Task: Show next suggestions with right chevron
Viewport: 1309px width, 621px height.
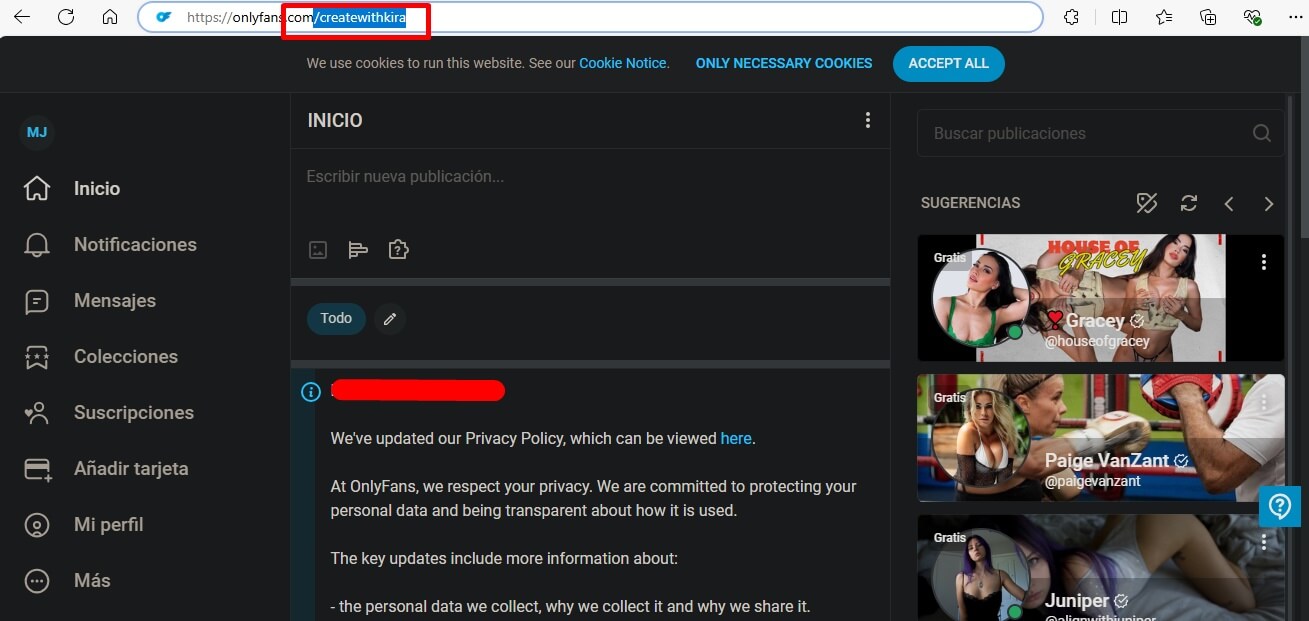Action: [x=1269, y=203]
